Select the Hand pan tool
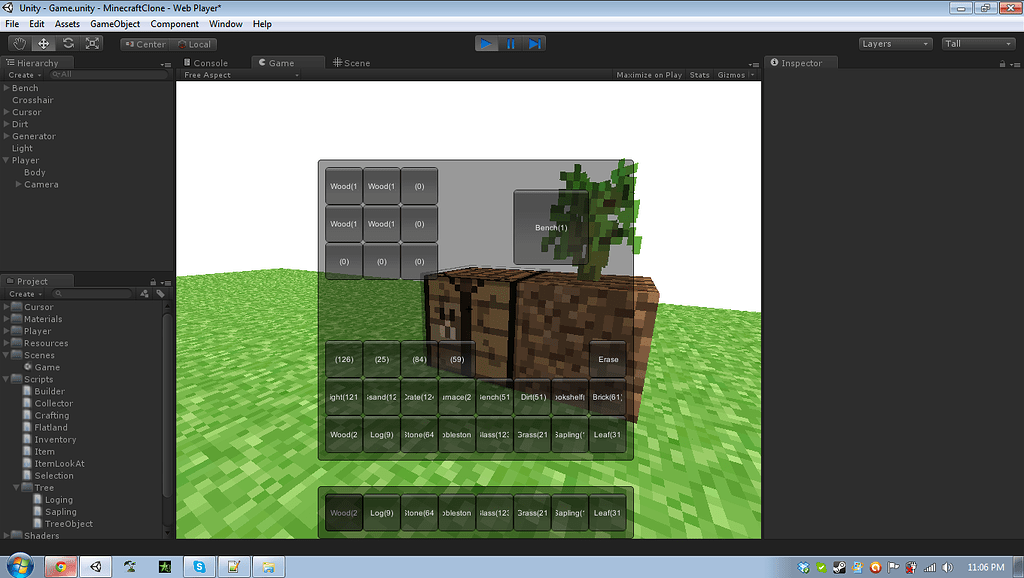 [x=17, y=43]
